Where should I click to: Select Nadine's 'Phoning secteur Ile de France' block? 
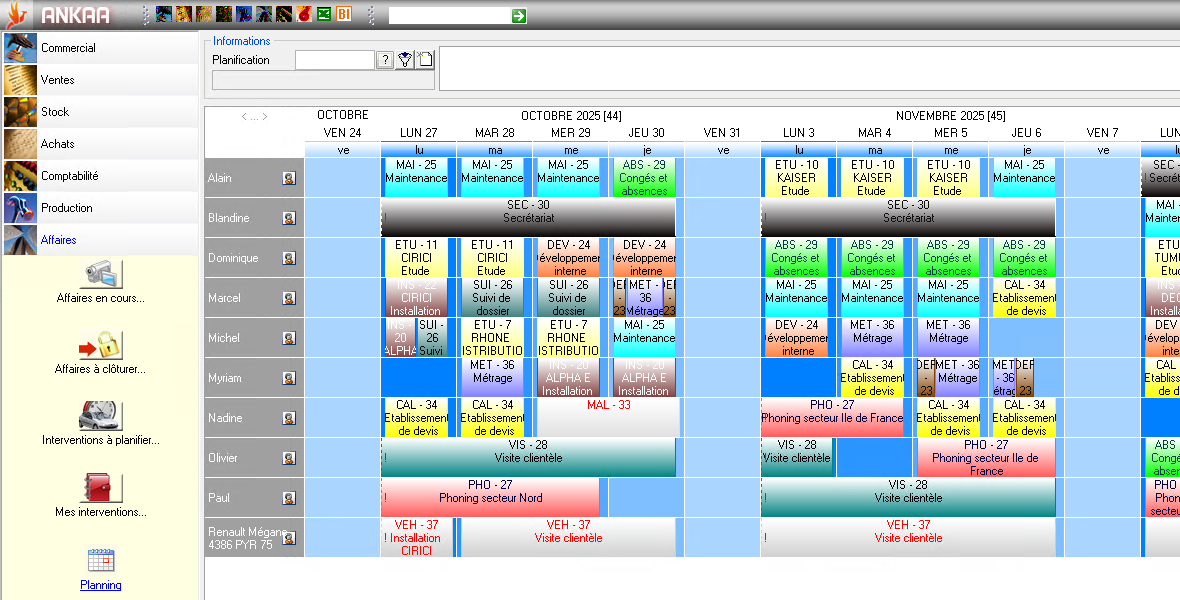point(832,418)
